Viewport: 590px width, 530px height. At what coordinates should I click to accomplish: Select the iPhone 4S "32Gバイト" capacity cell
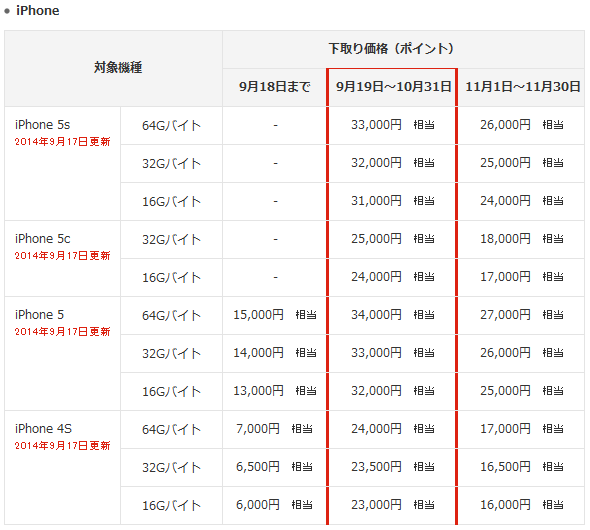point(171,468)
